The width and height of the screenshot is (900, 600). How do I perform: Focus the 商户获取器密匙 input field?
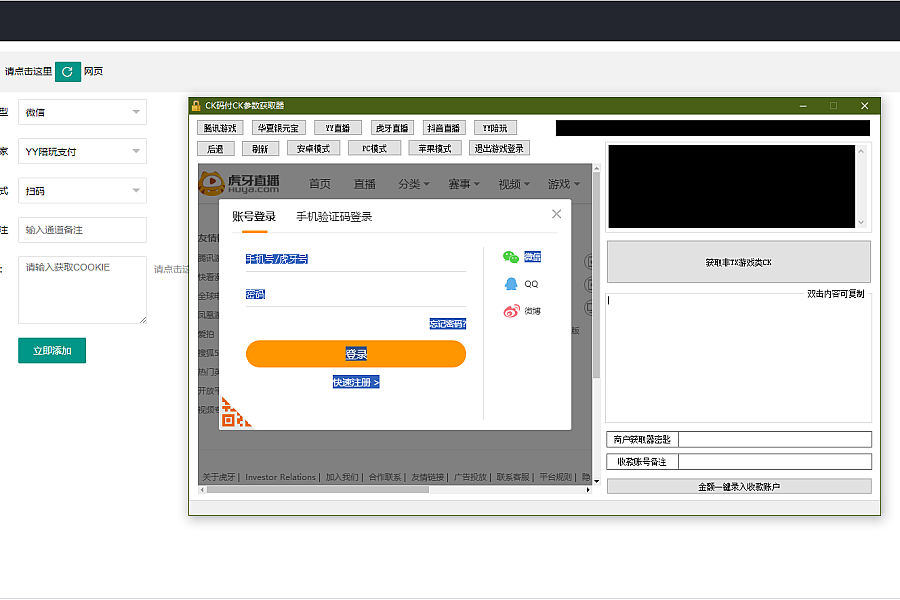pos(775,439)
